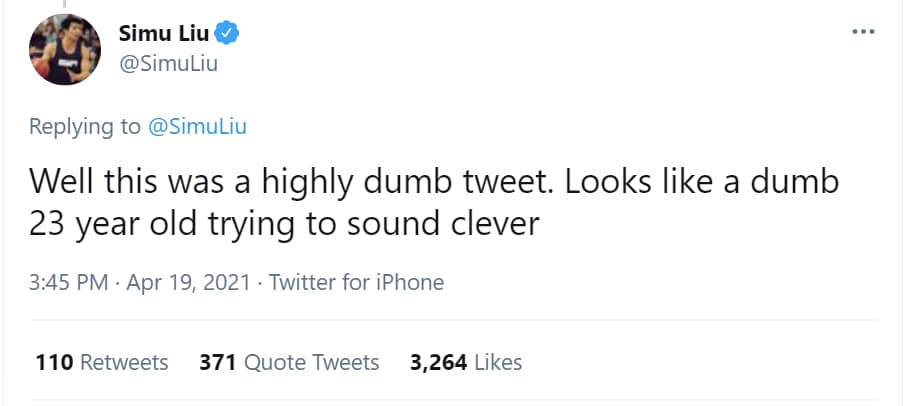See who gave the 3,264 Likes
The image size is (911, 406).
[466, 362]
